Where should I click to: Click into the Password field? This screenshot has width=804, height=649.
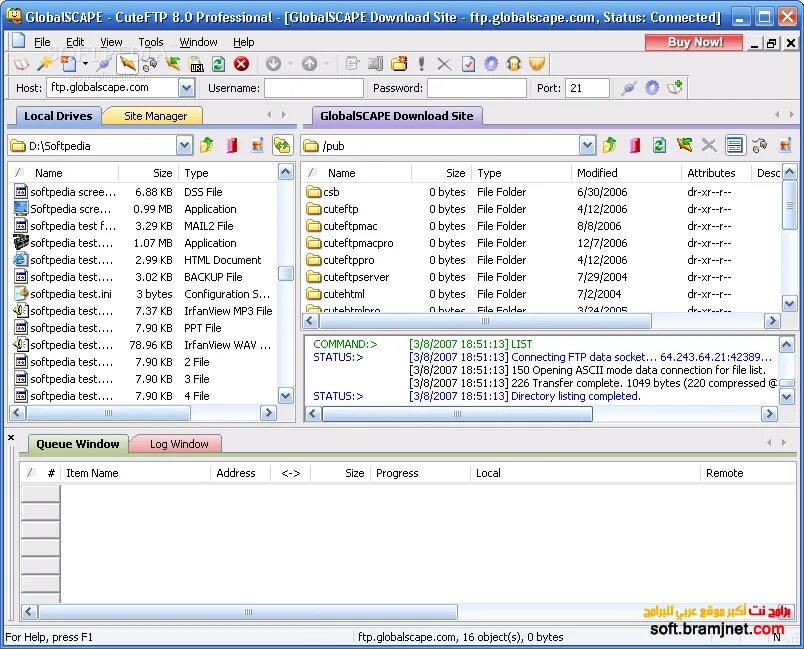(x=477, y=88)
